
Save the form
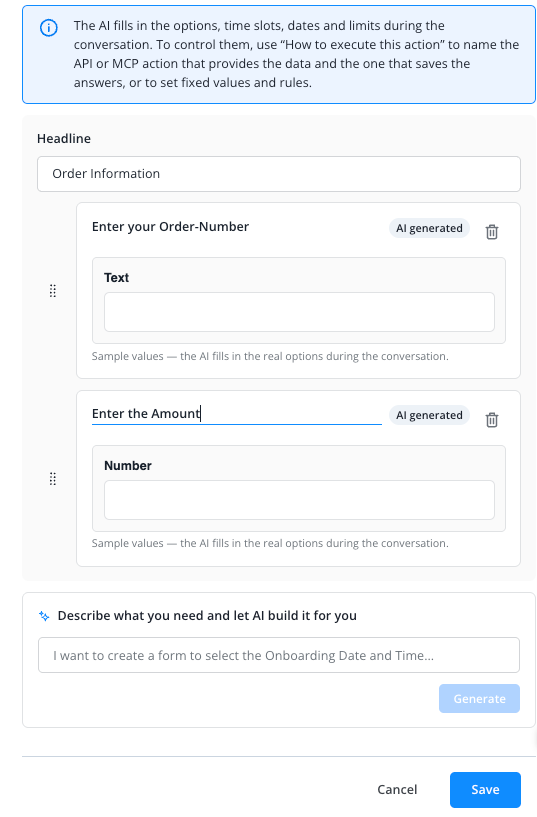[x=485, y=790]
